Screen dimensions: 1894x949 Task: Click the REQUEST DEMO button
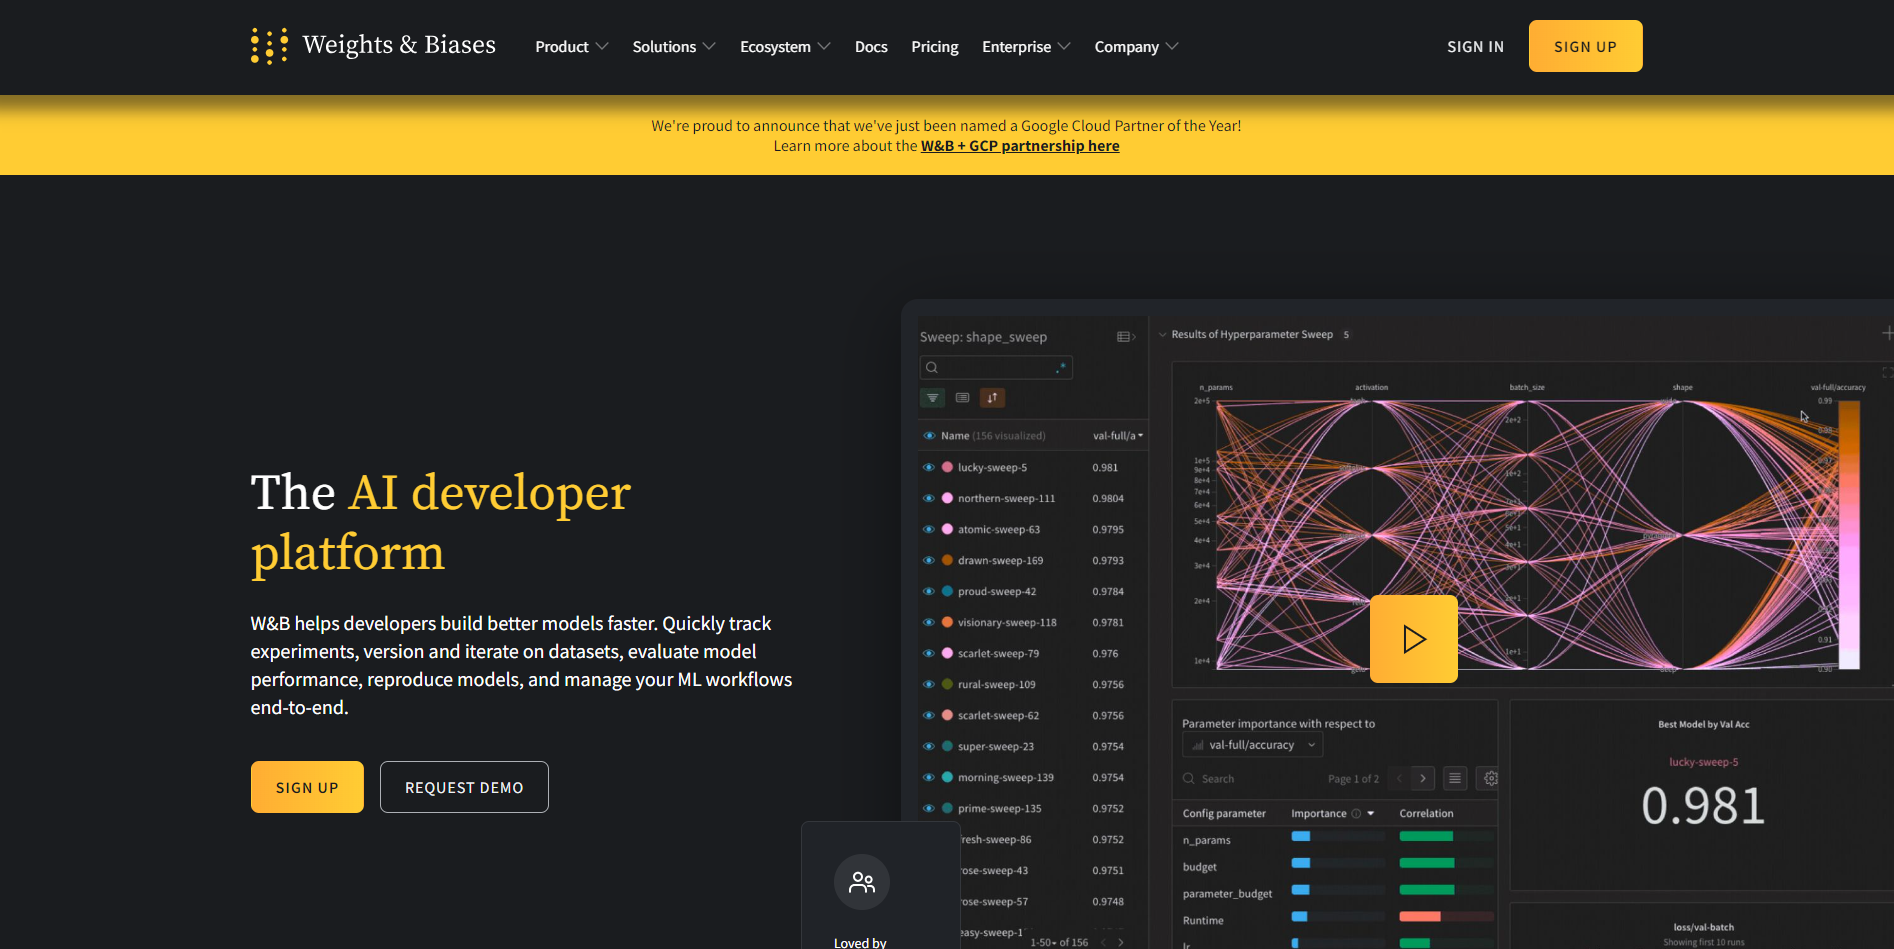[464, 787]
